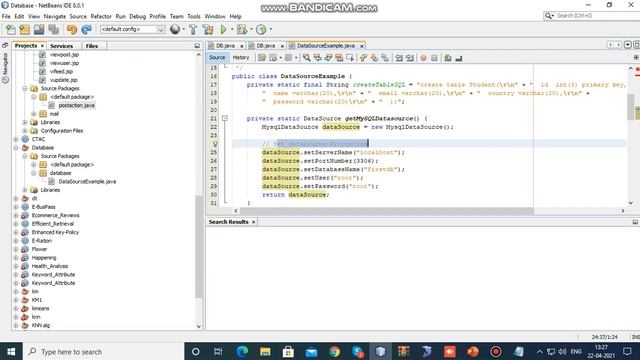Image resolution: width=640 pixels, height=360 pixels.
Task: Open the Navigate menu
Action: 55,16
